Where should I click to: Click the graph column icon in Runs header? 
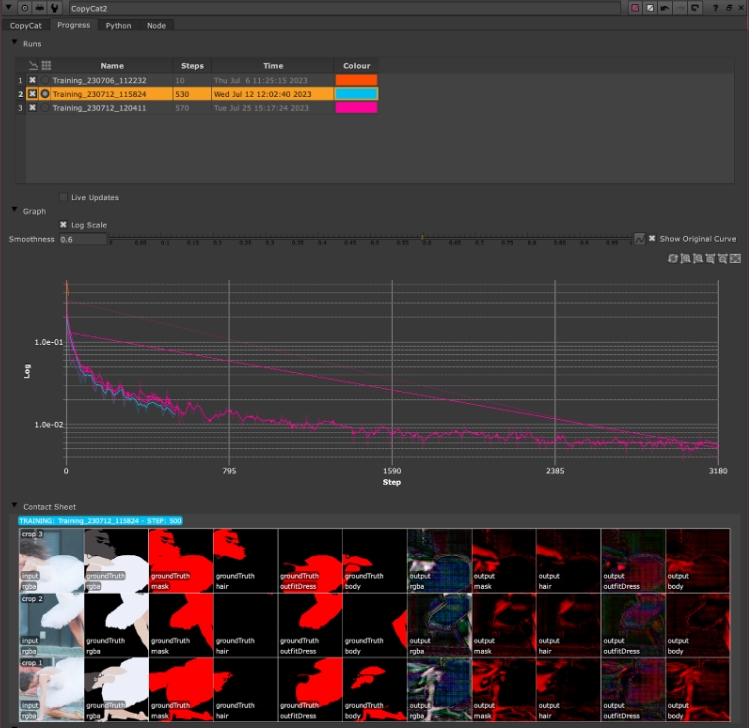33,66
